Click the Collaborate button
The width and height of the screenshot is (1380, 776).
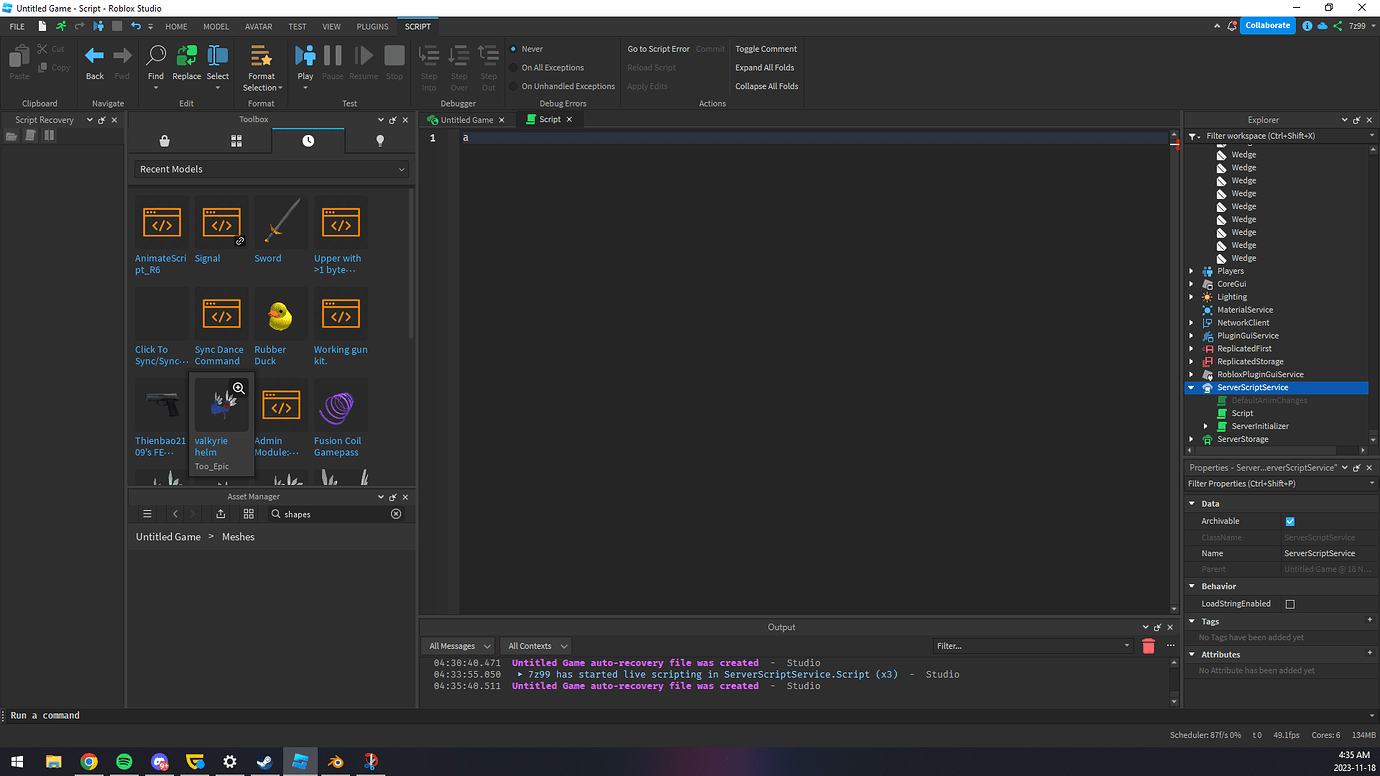tap(1268, 26)
